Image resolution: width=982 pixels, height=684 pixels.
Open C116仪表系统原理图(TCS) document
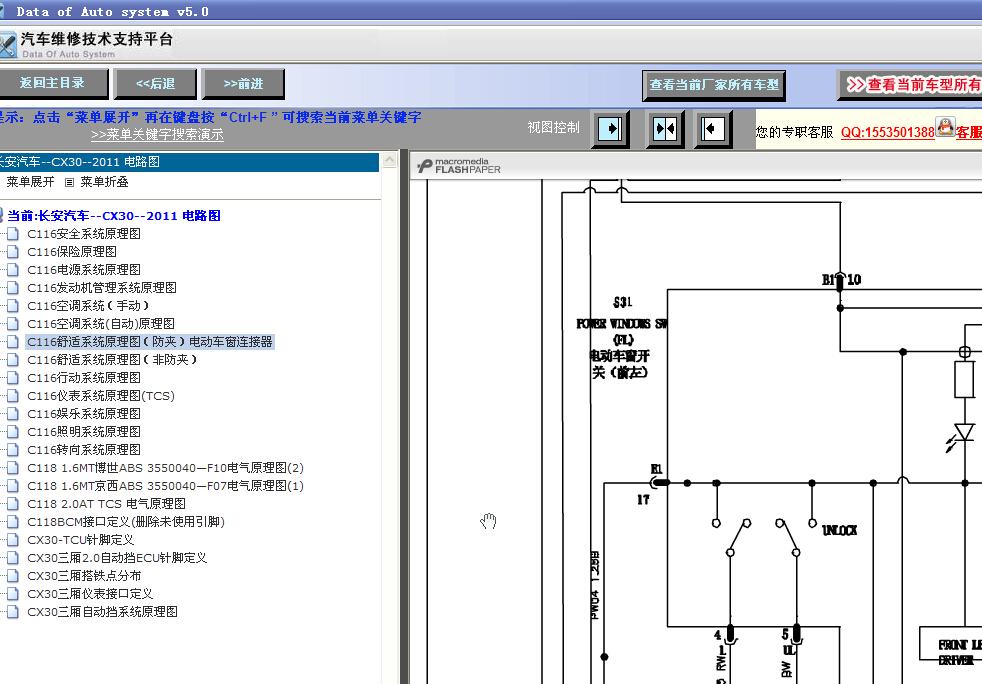101,396
